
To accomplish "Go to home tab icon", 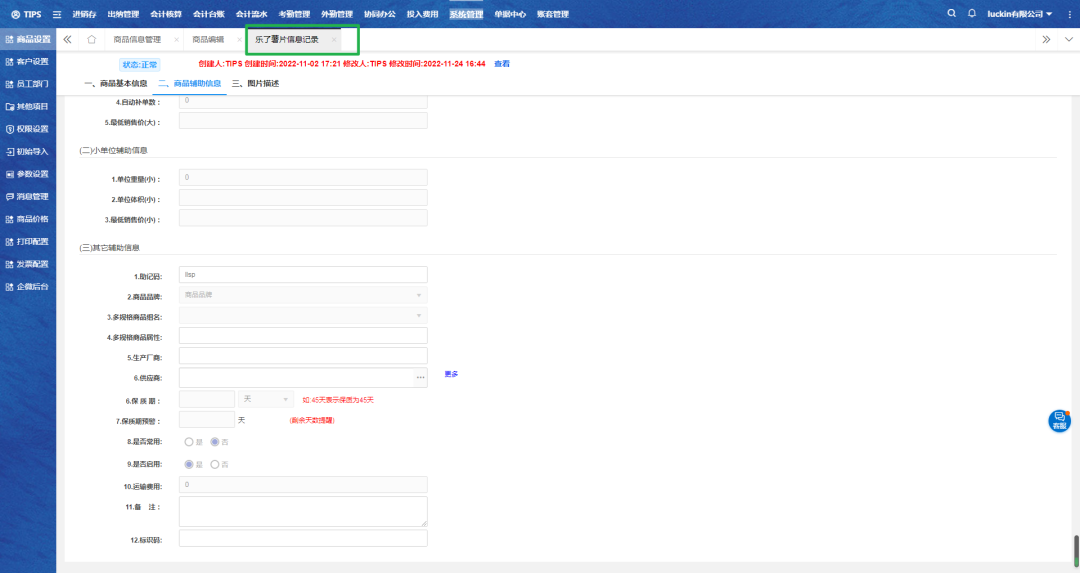I will [x=92, y=40].
